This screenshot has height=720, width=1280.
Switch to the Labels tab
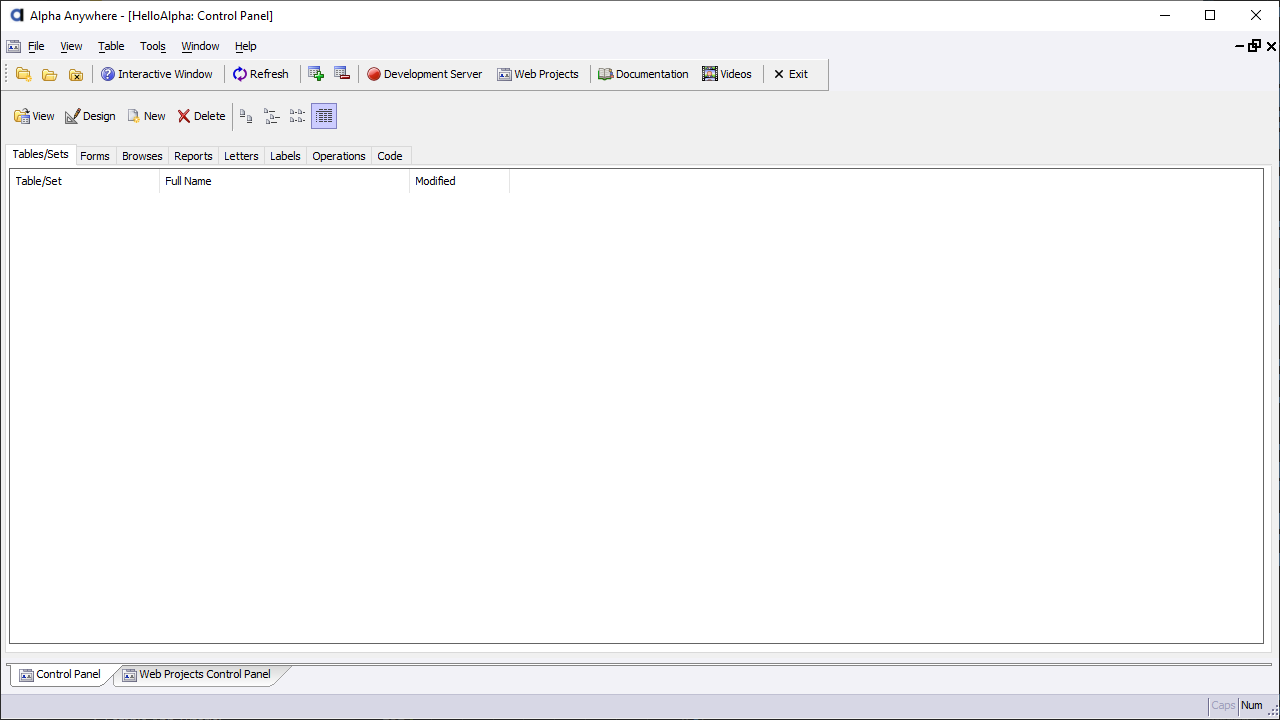(285, 156)
